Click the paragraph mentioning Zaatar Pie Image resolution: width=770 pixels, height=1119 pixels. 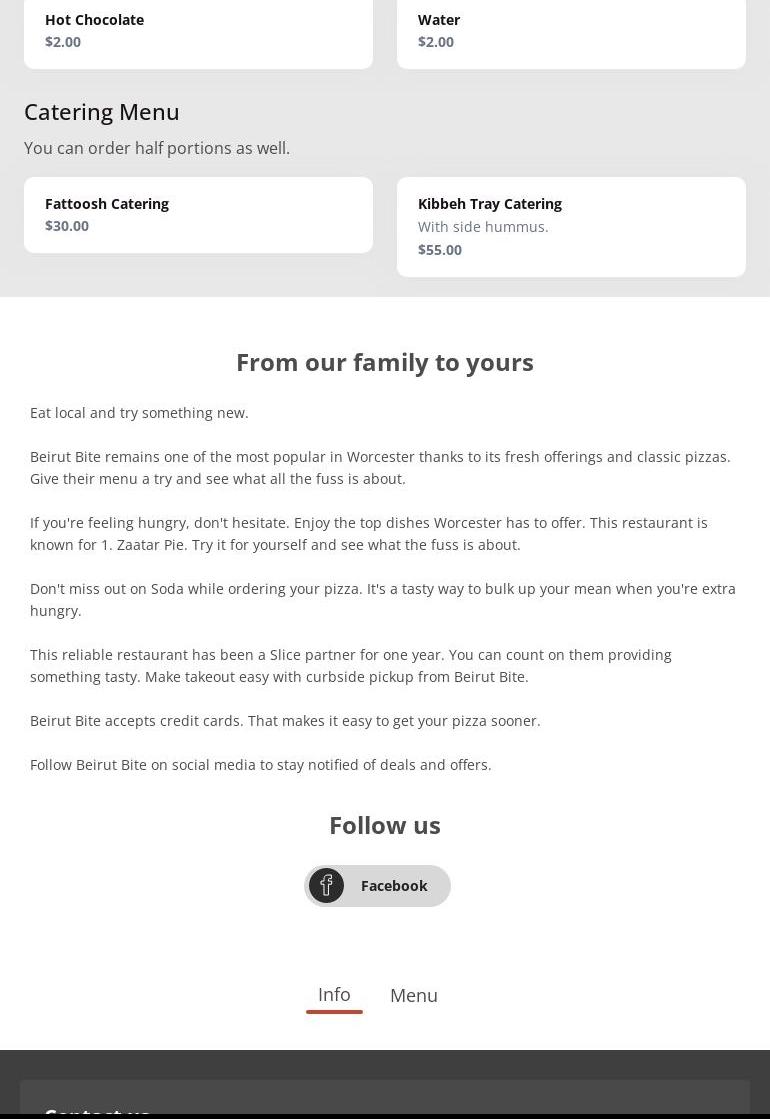368,533
